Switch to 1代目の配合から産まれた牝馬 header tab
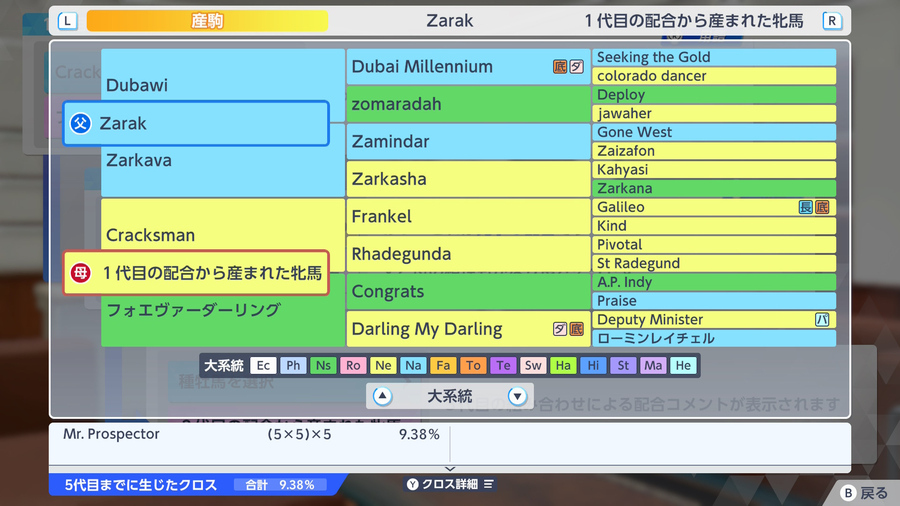This screenshot has width=900, height=506. [693, 21]
